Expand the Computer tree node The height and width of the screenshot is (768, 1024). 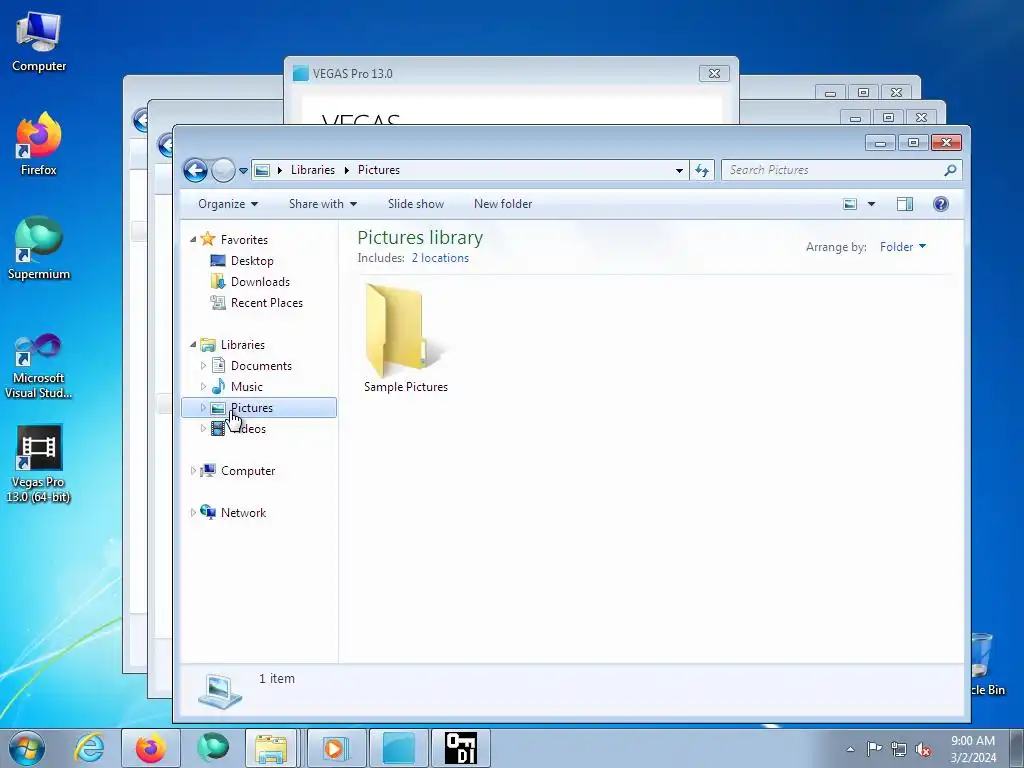[193, 470]
